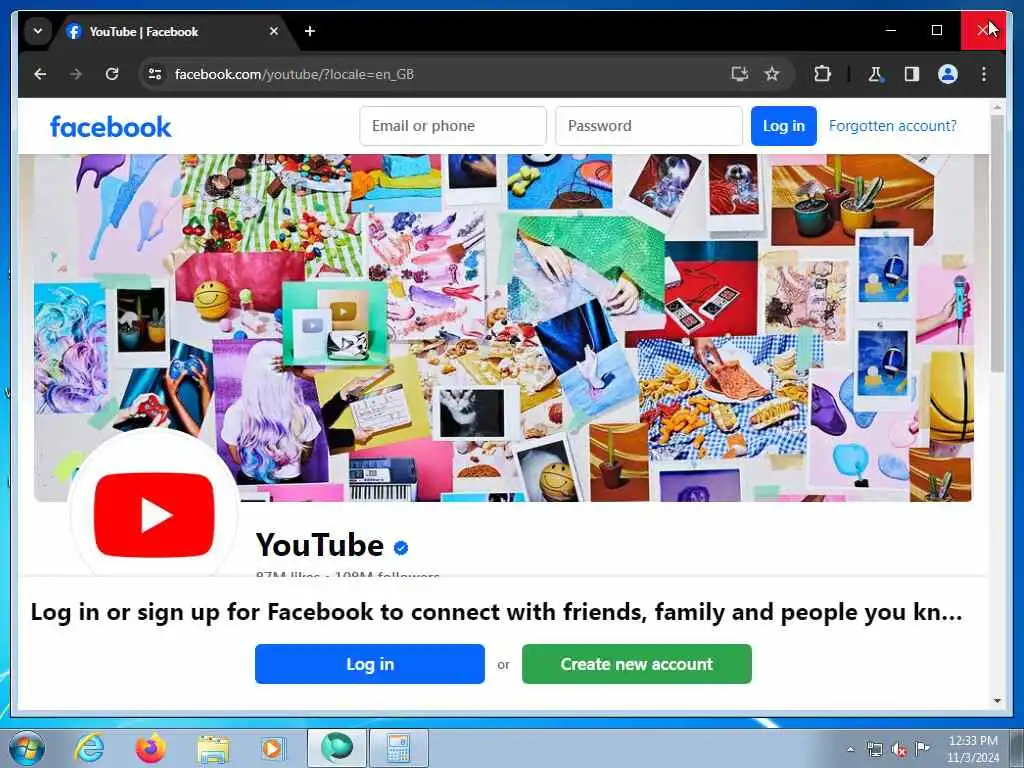Open the Extensions puzzle icon
The width and height of the screenshot is (1024, 768).
pos(822,74)
